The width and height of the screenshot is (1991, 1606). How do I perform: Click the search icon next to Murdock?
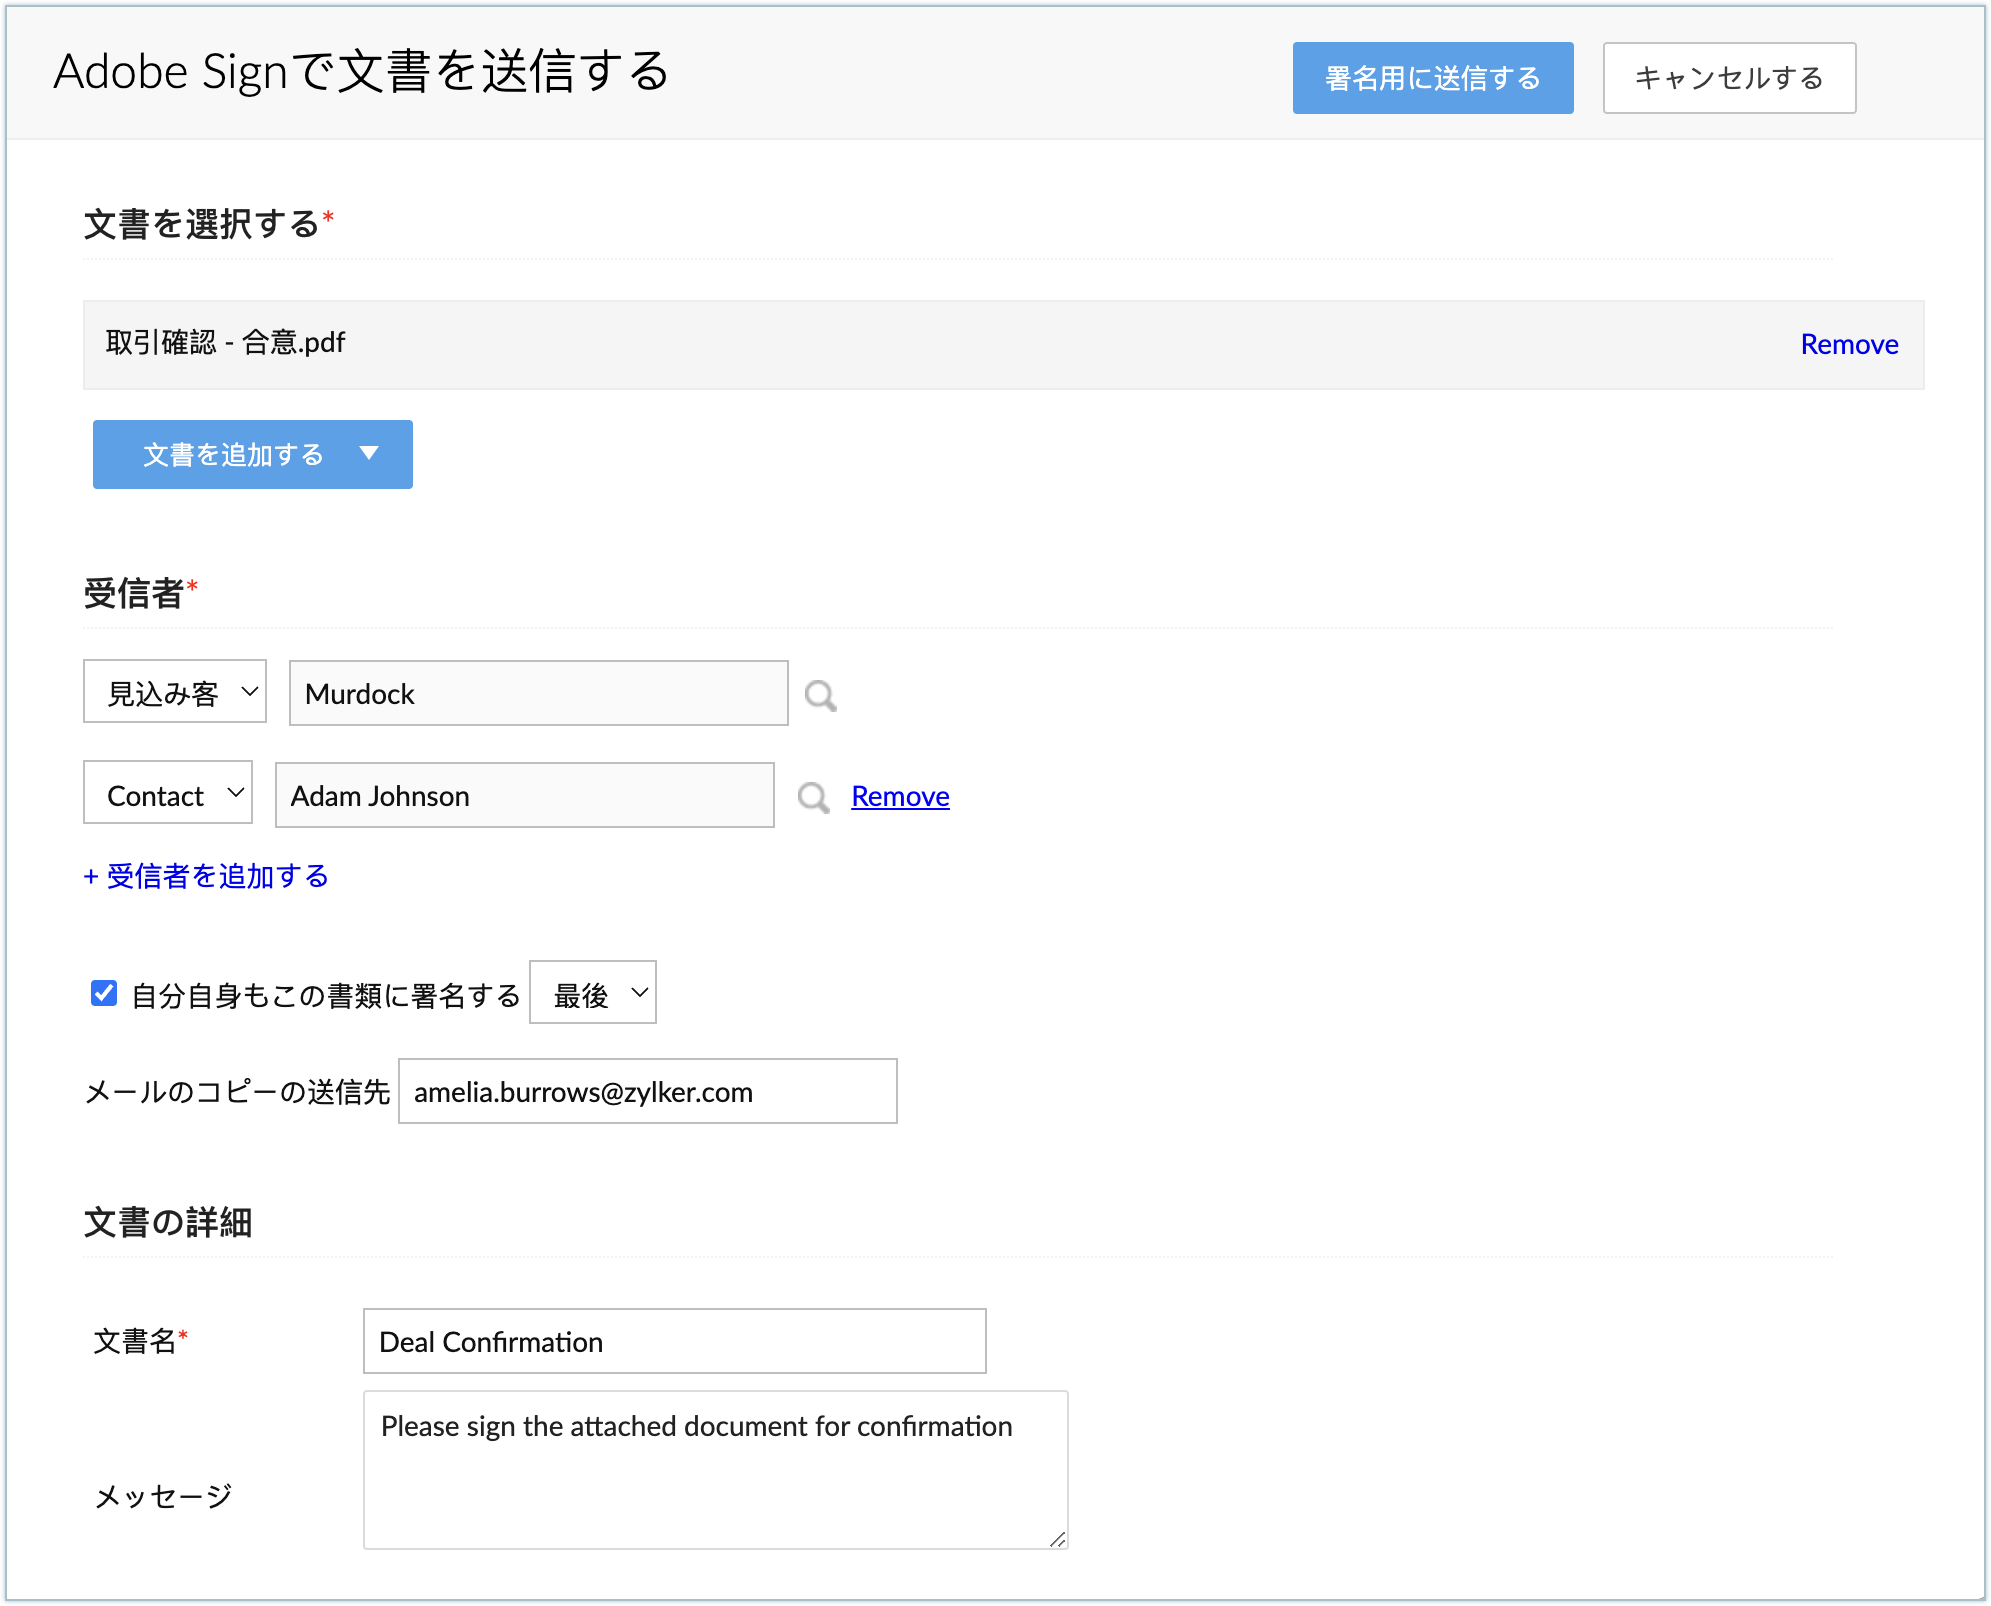pyautogui.click(x=821, y=695)
